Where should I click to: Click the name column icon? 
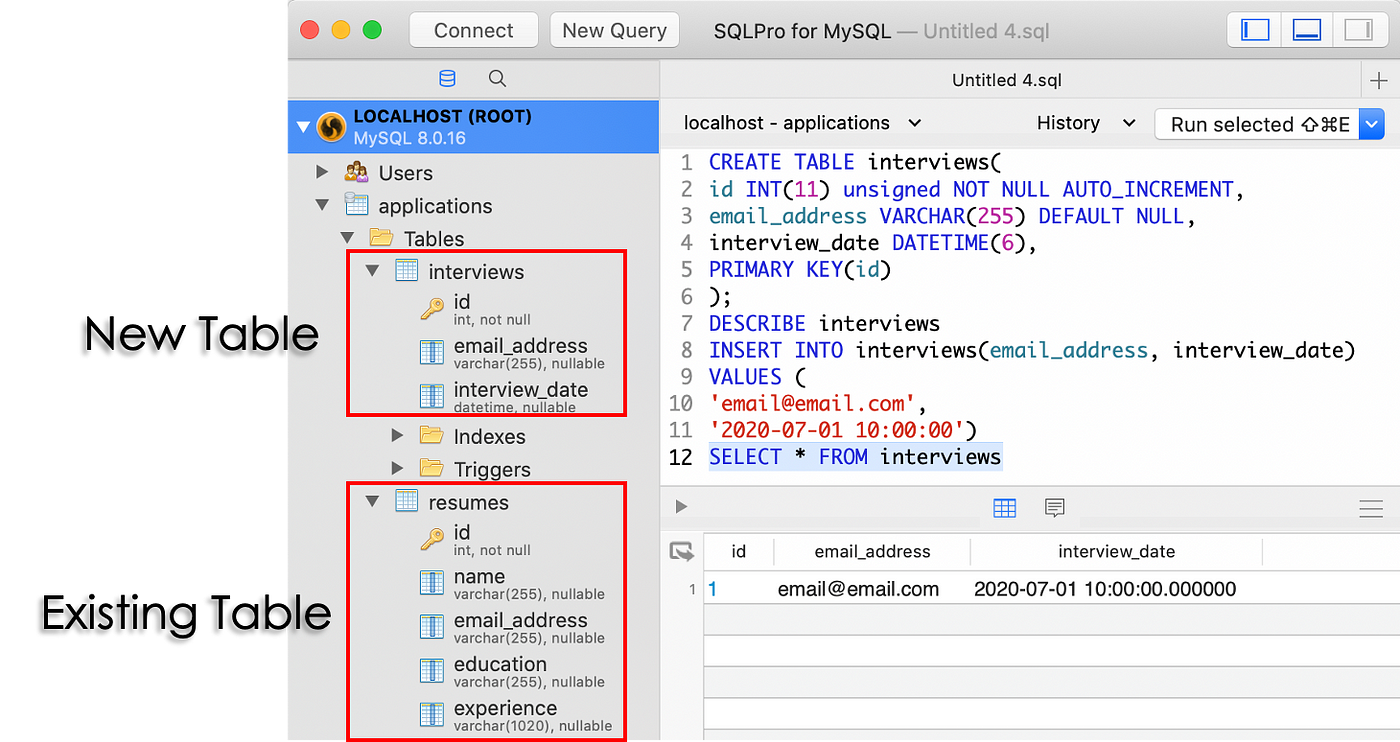coord(432,583)
